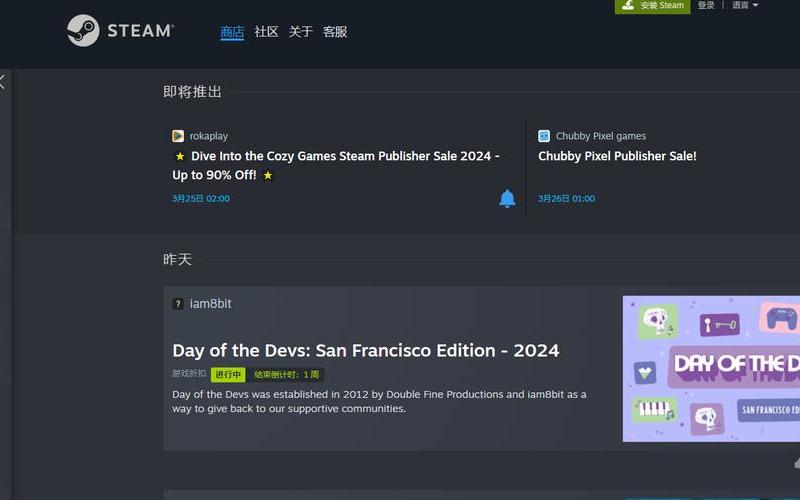The height and width of the screenshot is (500, 800).
Task: Click the green 安装 Steam button
Action: (x=653, y=6)
